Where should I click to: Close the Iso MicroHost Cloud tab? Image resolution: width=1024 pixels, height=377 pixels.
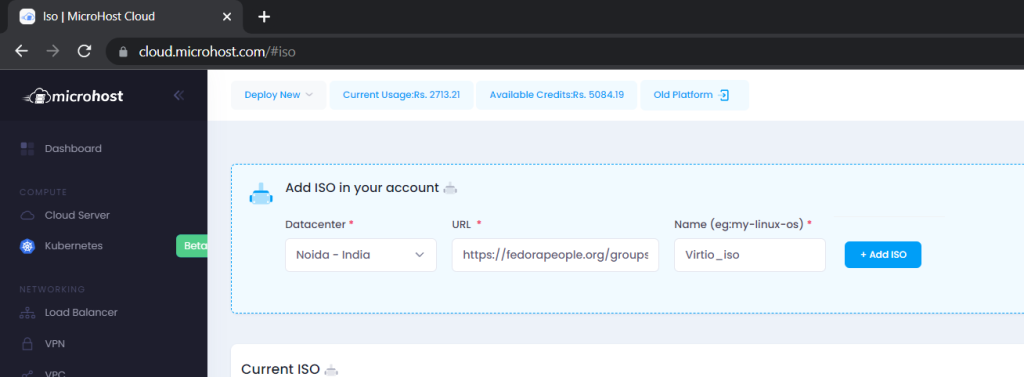tap(227, 16)
